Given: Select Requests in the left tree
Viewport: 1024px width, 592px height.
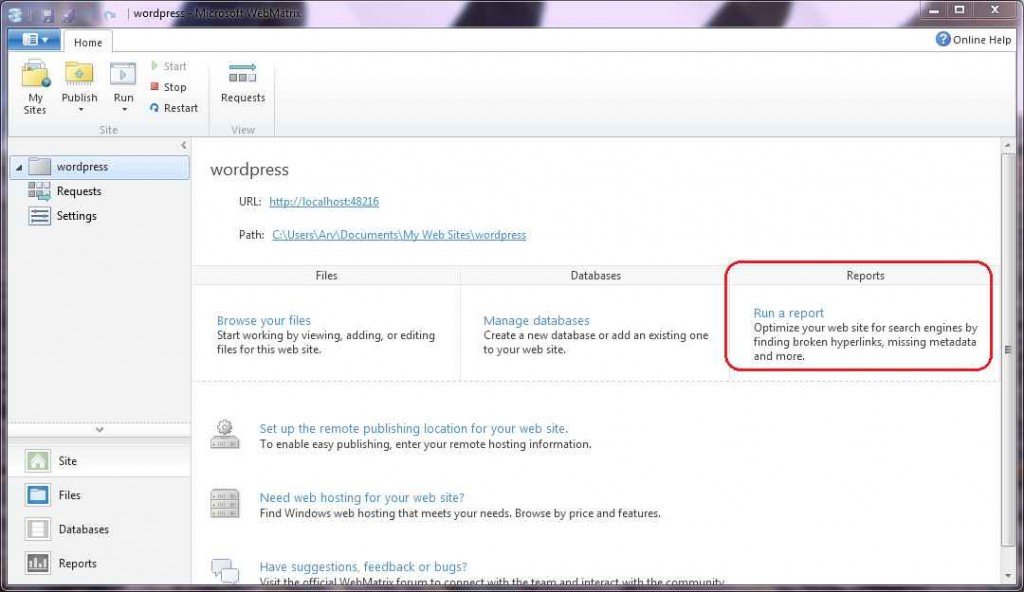Looking at the screenshot, I should click(x=79, y=191).
